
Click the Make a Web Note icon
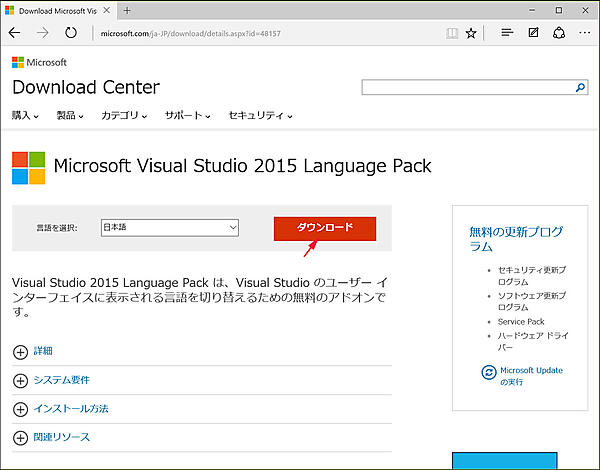pyautogui.click(x=533, y=33)
